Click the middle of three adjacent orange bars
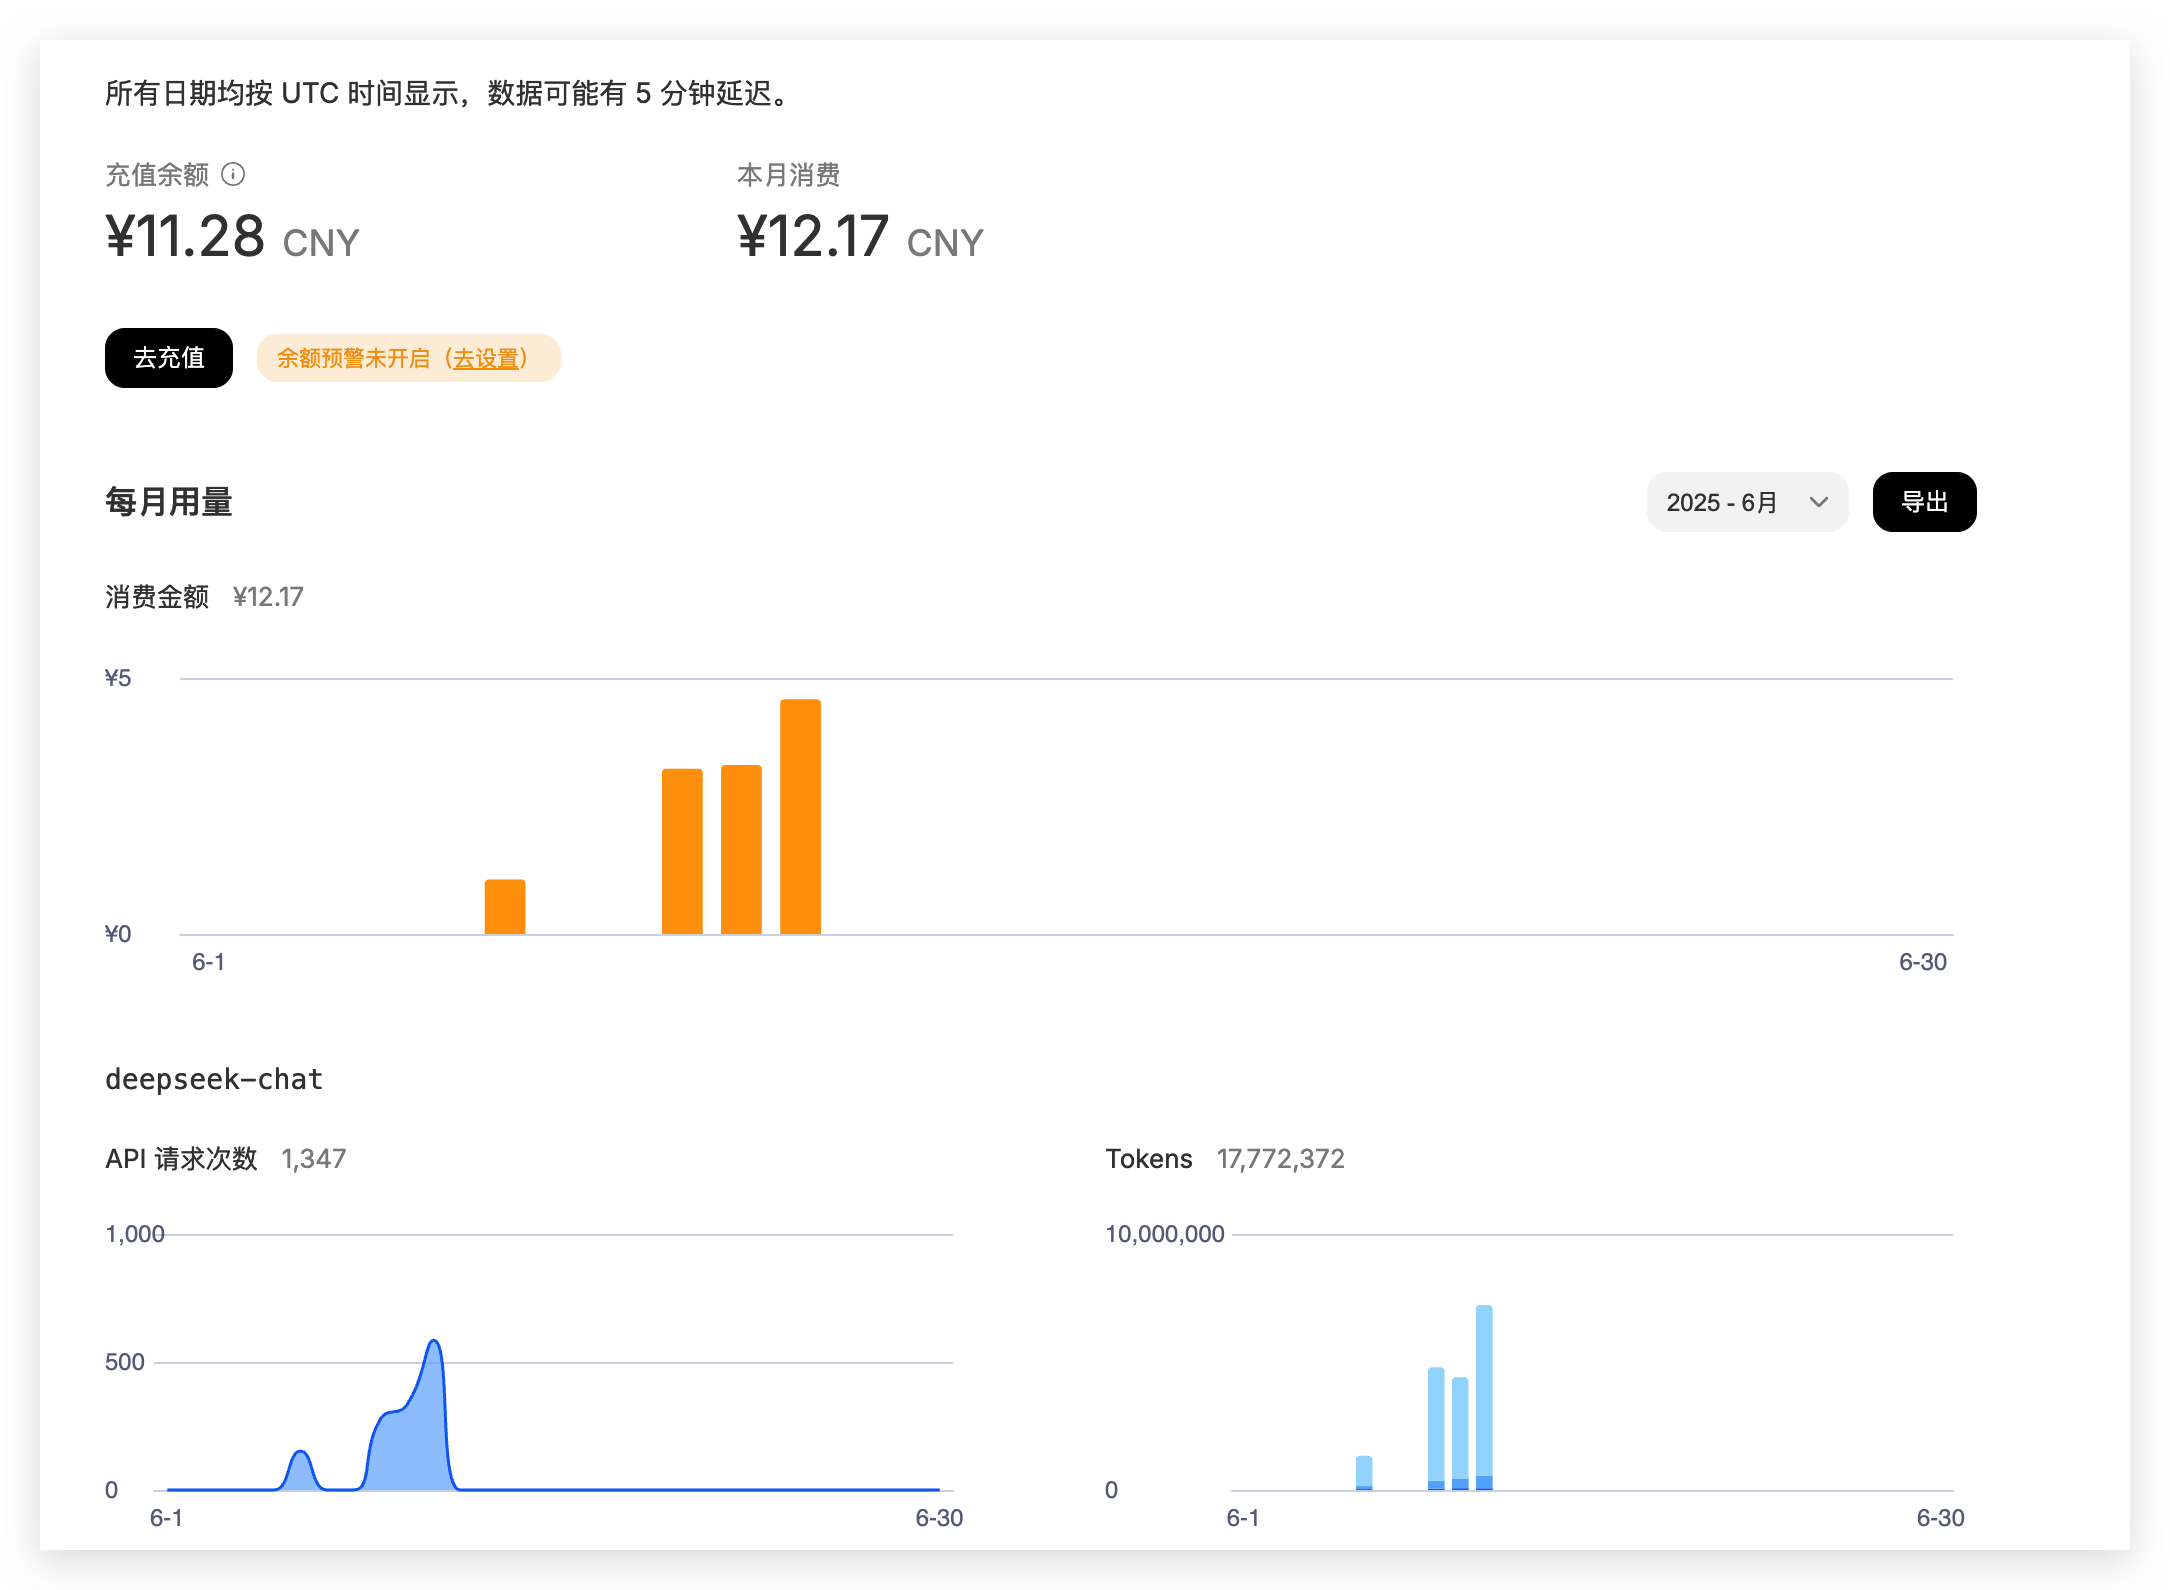The width and height of the screenshot is (2170, 1590). coord(741,849)
